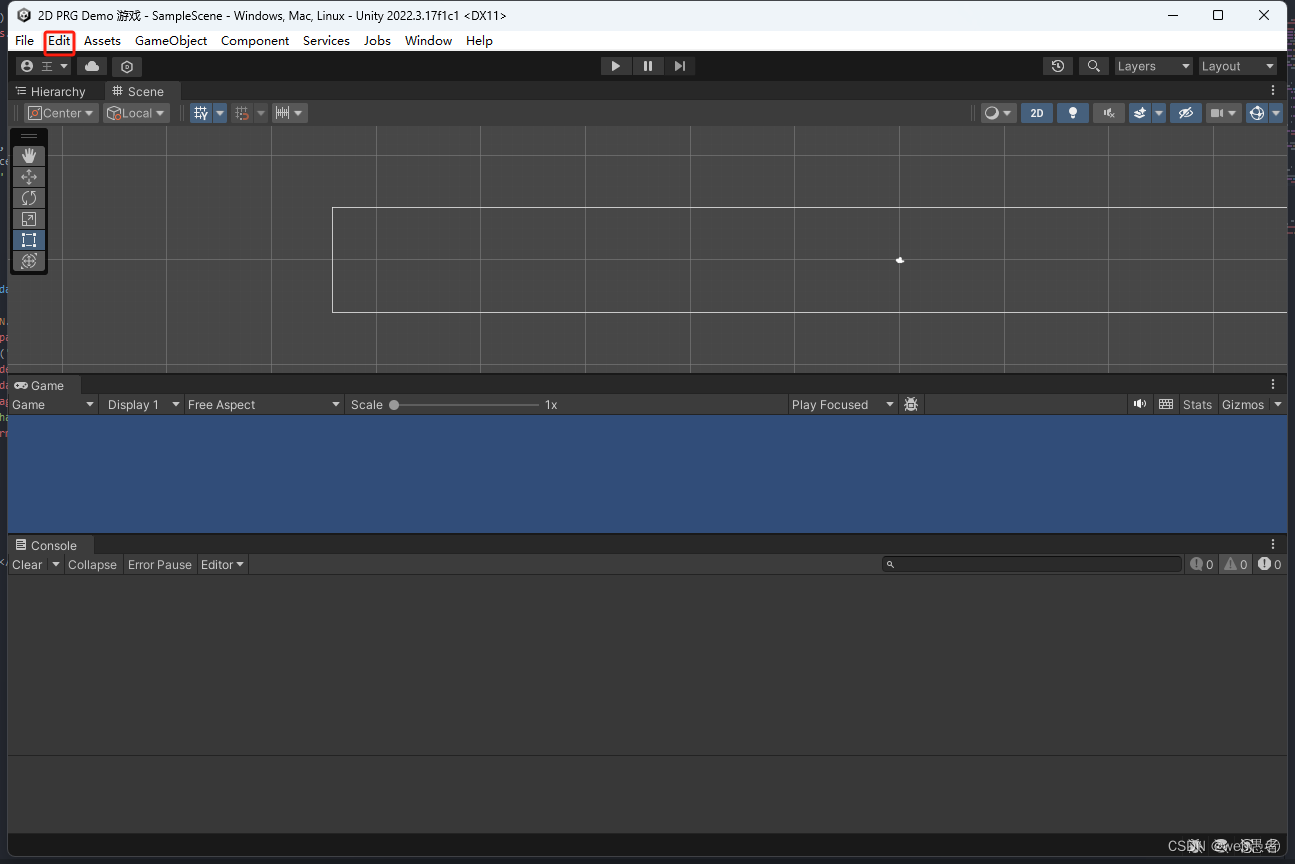This screenshot has width=1295, height=864.
Task: Open Free Aspect dropdown
Action: click(265, 404)
